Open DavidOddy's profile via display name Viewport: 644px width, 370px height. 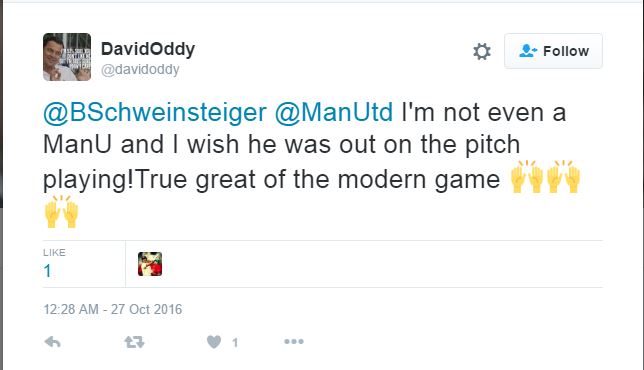pyautogui.click(x=148, y=49)
